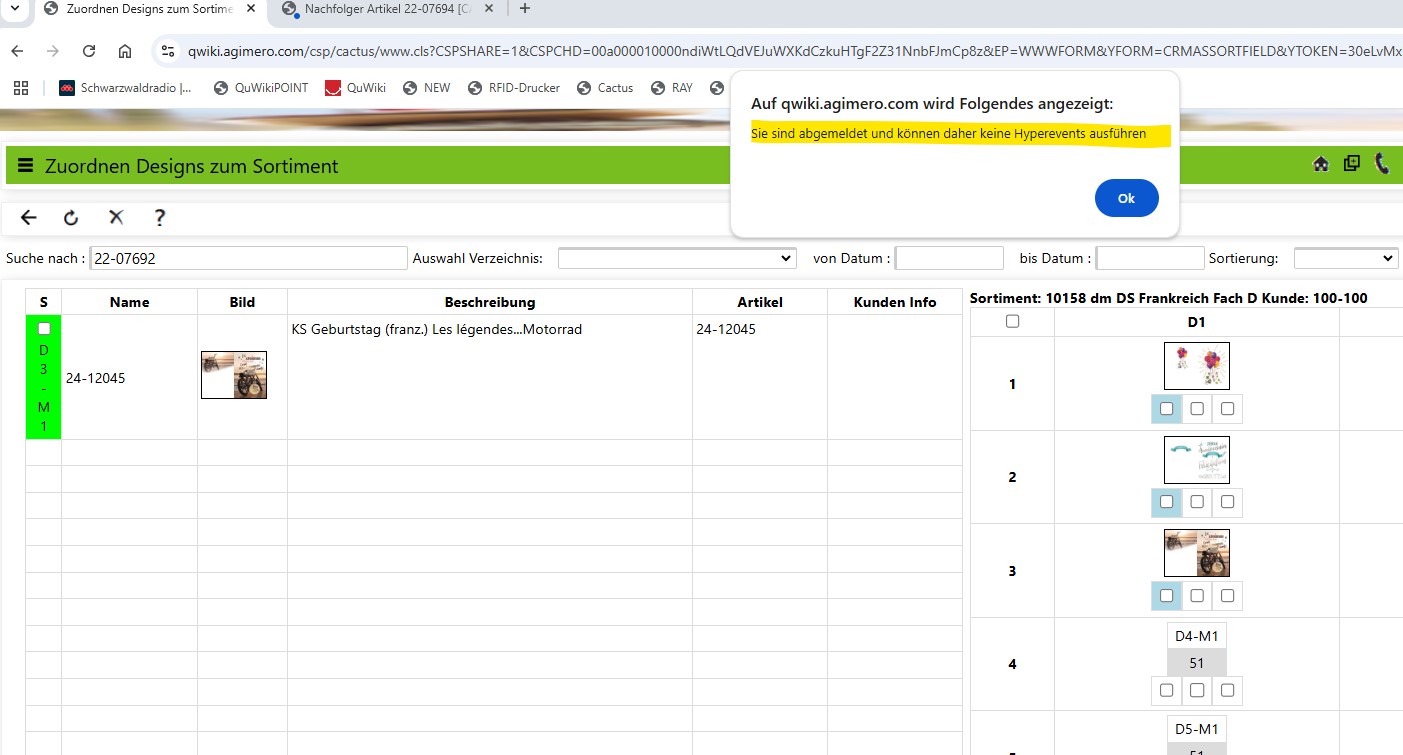
Task: Click the home icon in green header
Action: (x=1321, y=164)
